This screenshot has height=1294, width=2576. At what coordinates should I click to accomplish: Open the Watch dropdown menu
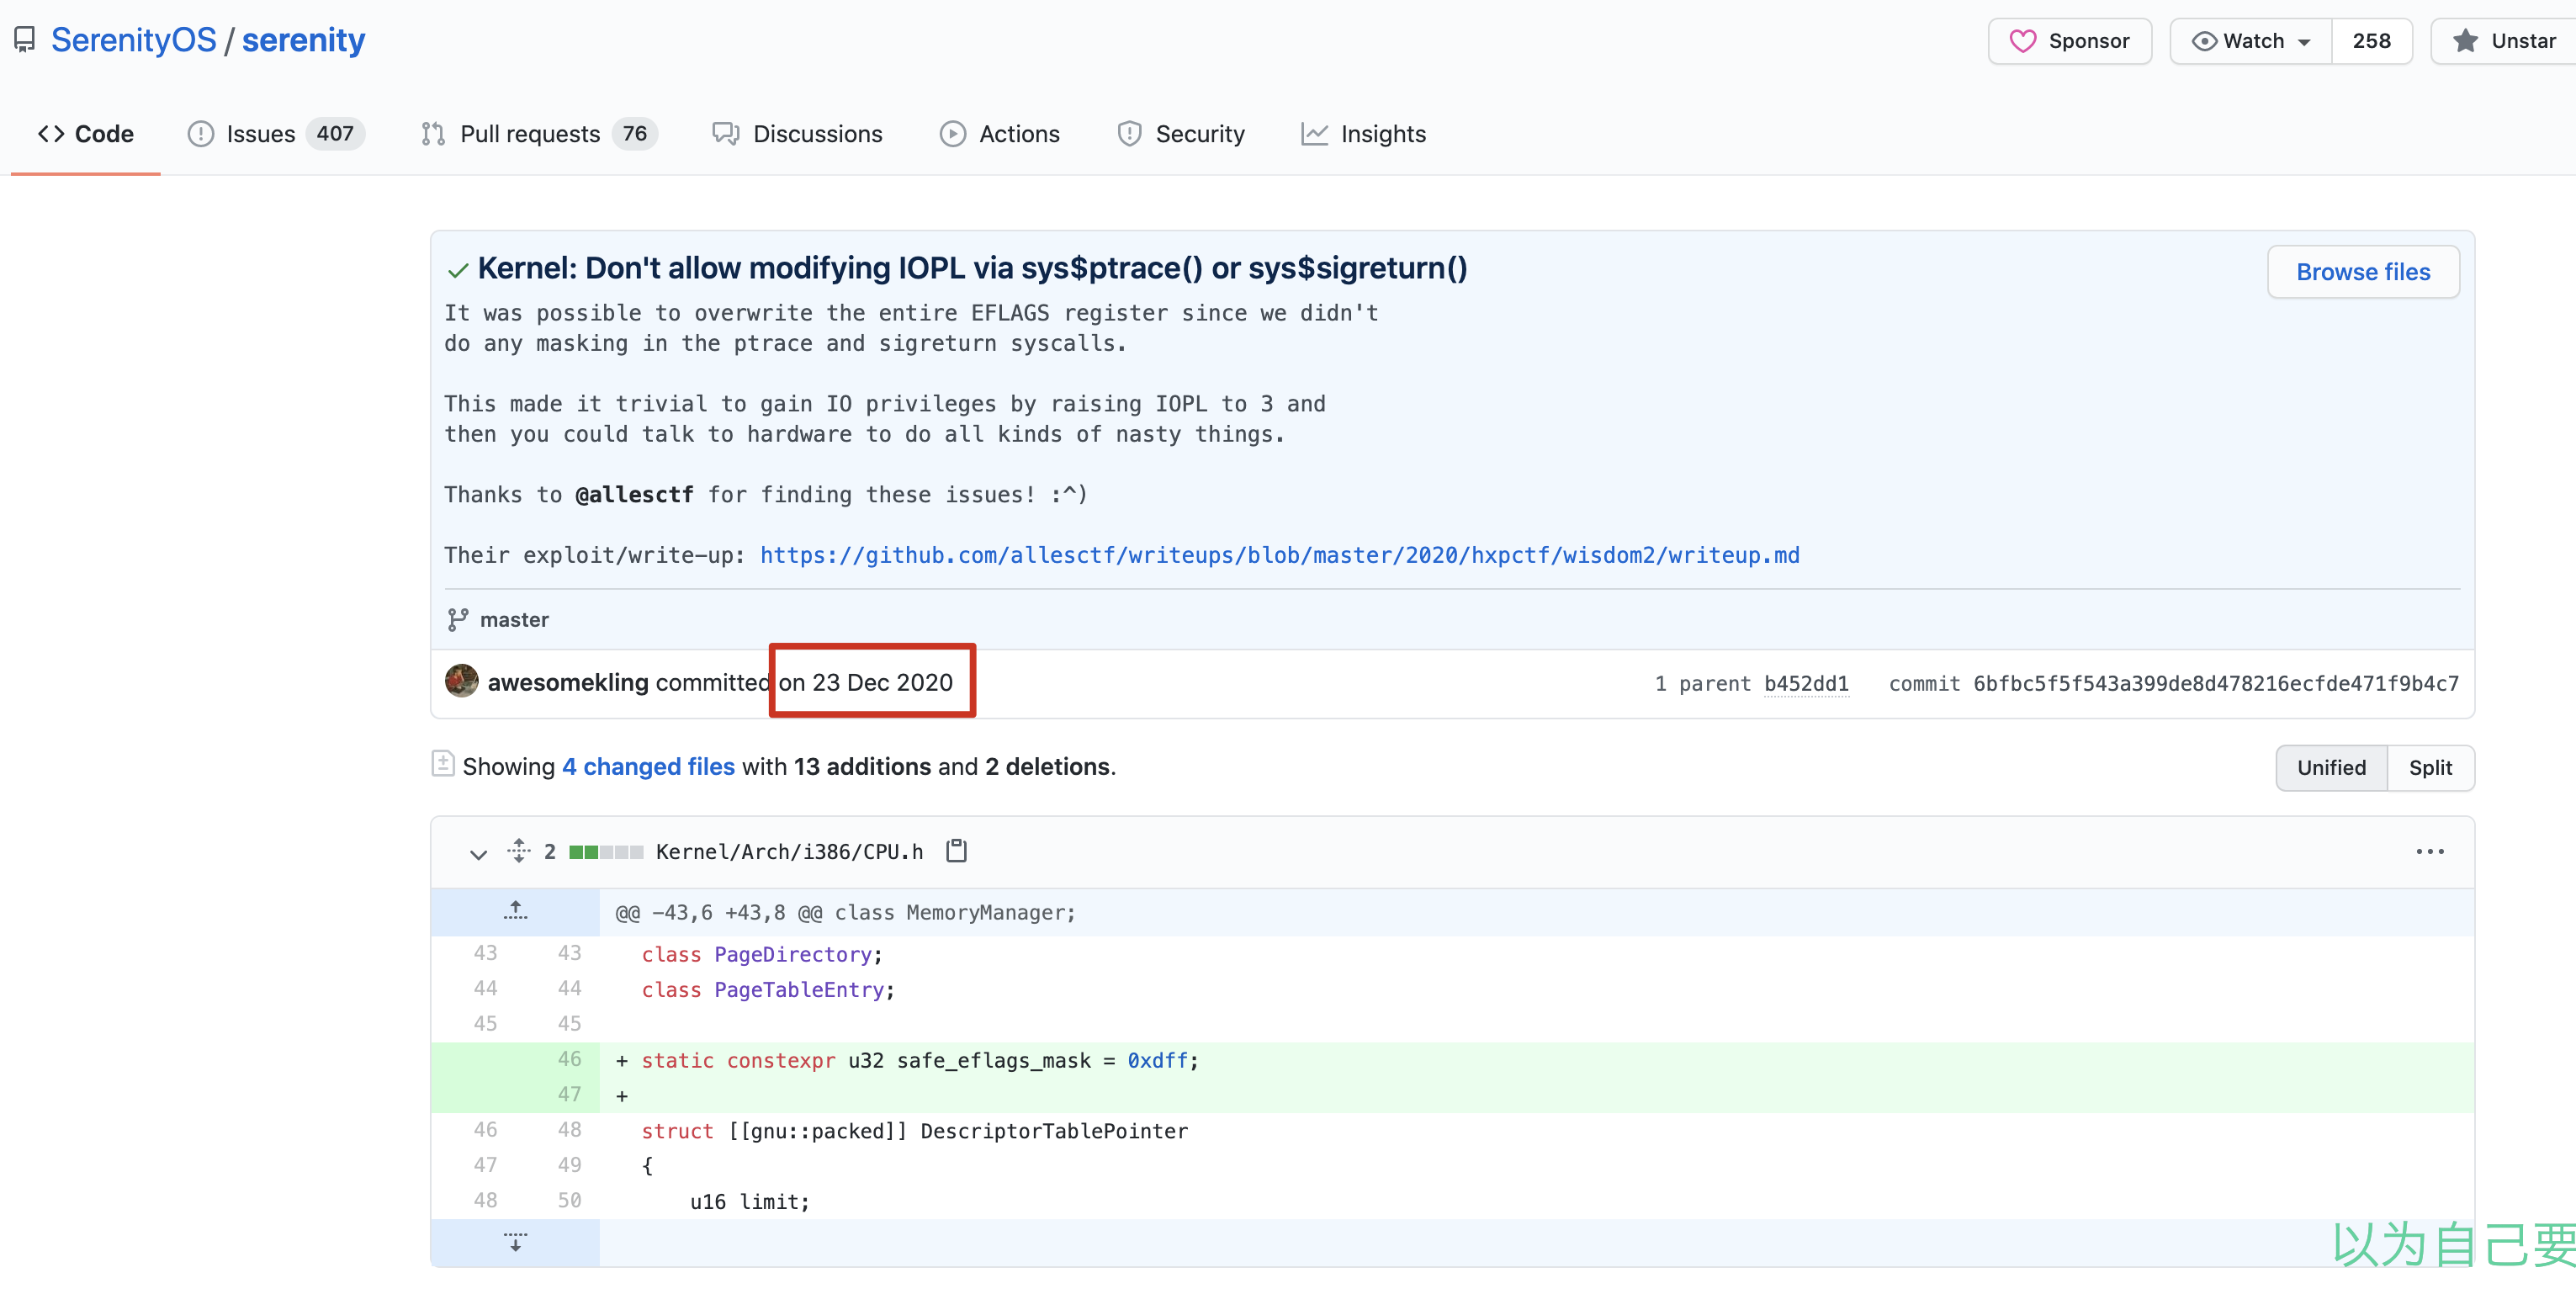(2251, 41)
